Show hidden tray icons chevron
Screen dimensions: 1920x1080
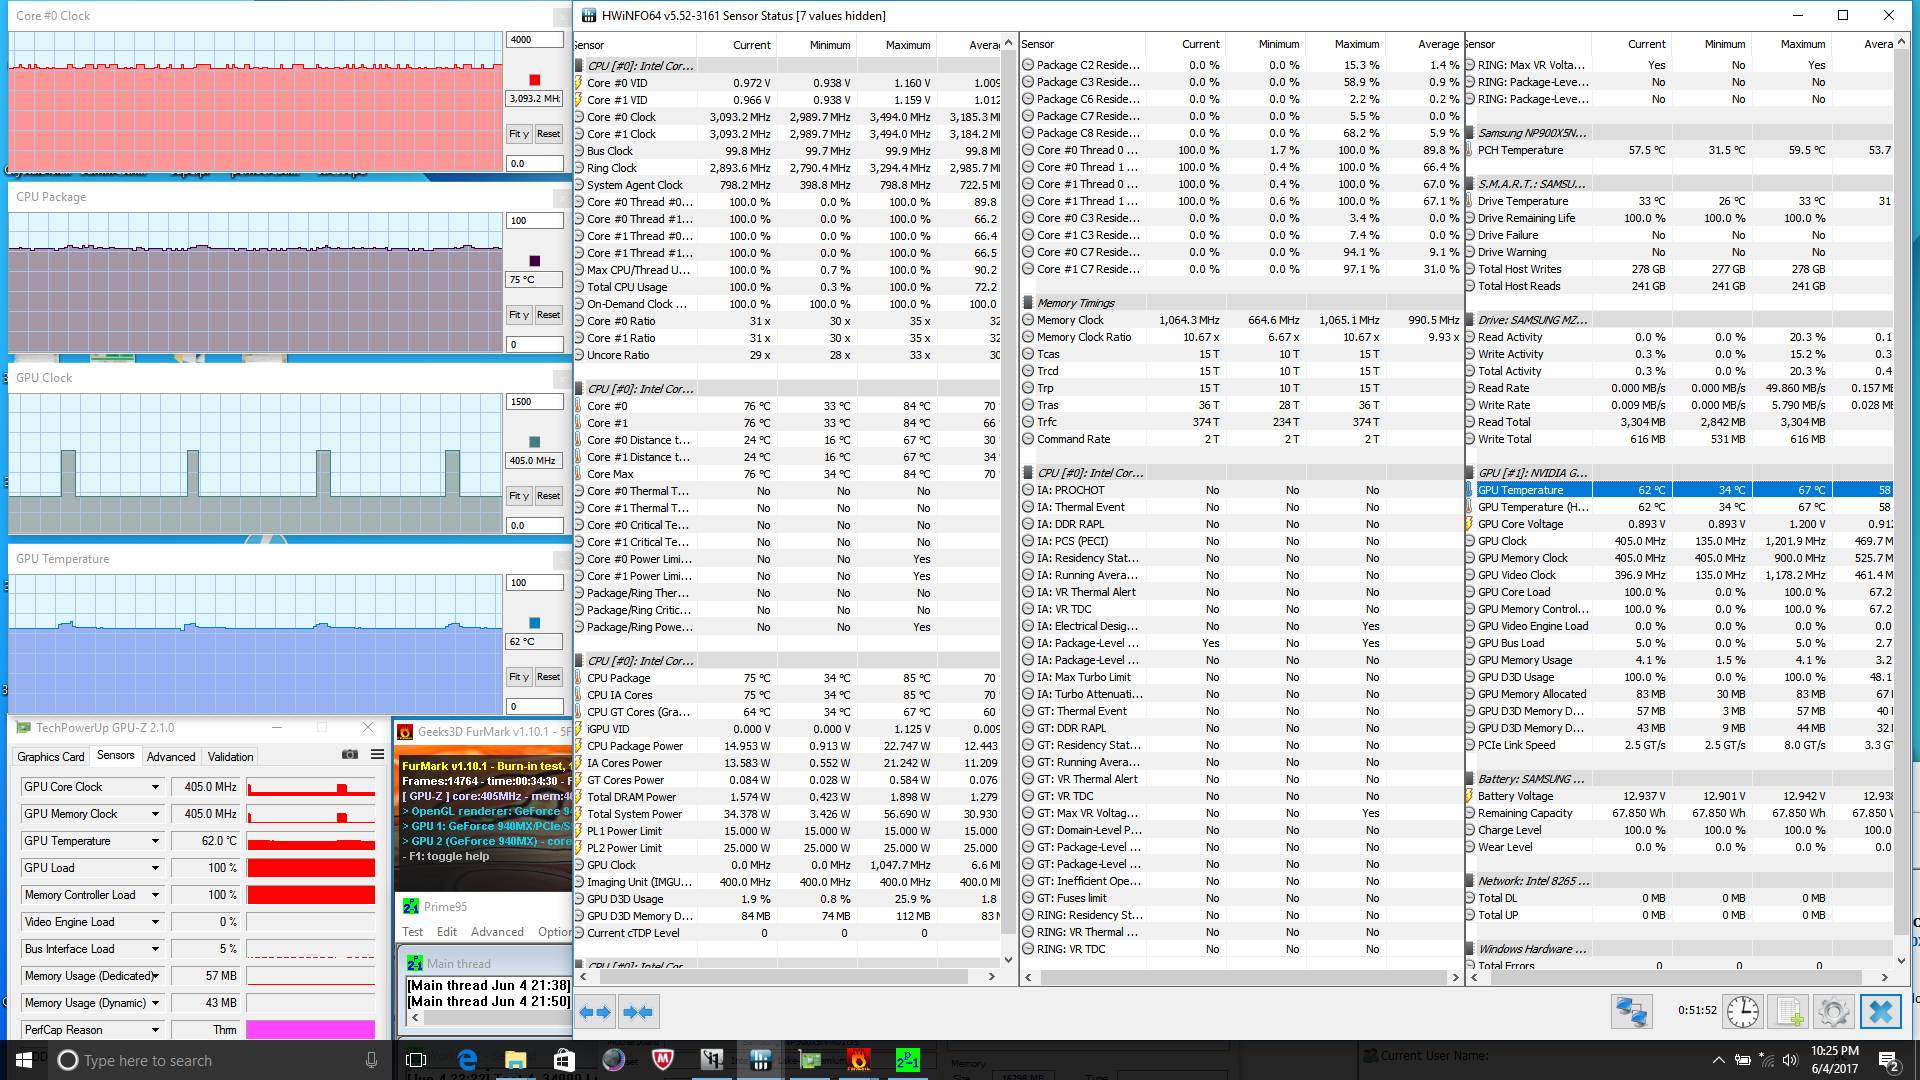tap(1718, 1060)
